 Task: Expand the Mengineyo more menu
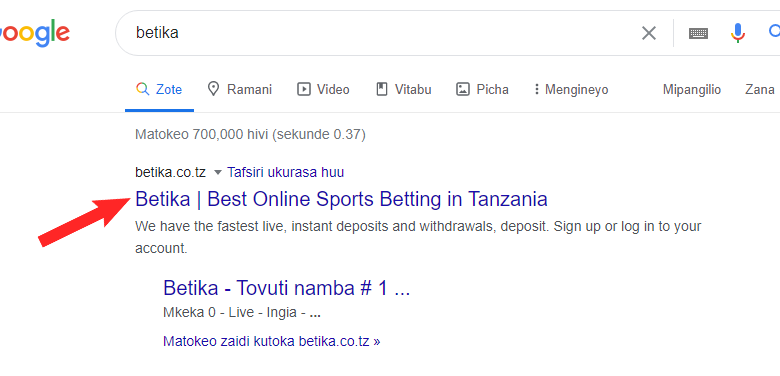[571, 90]
